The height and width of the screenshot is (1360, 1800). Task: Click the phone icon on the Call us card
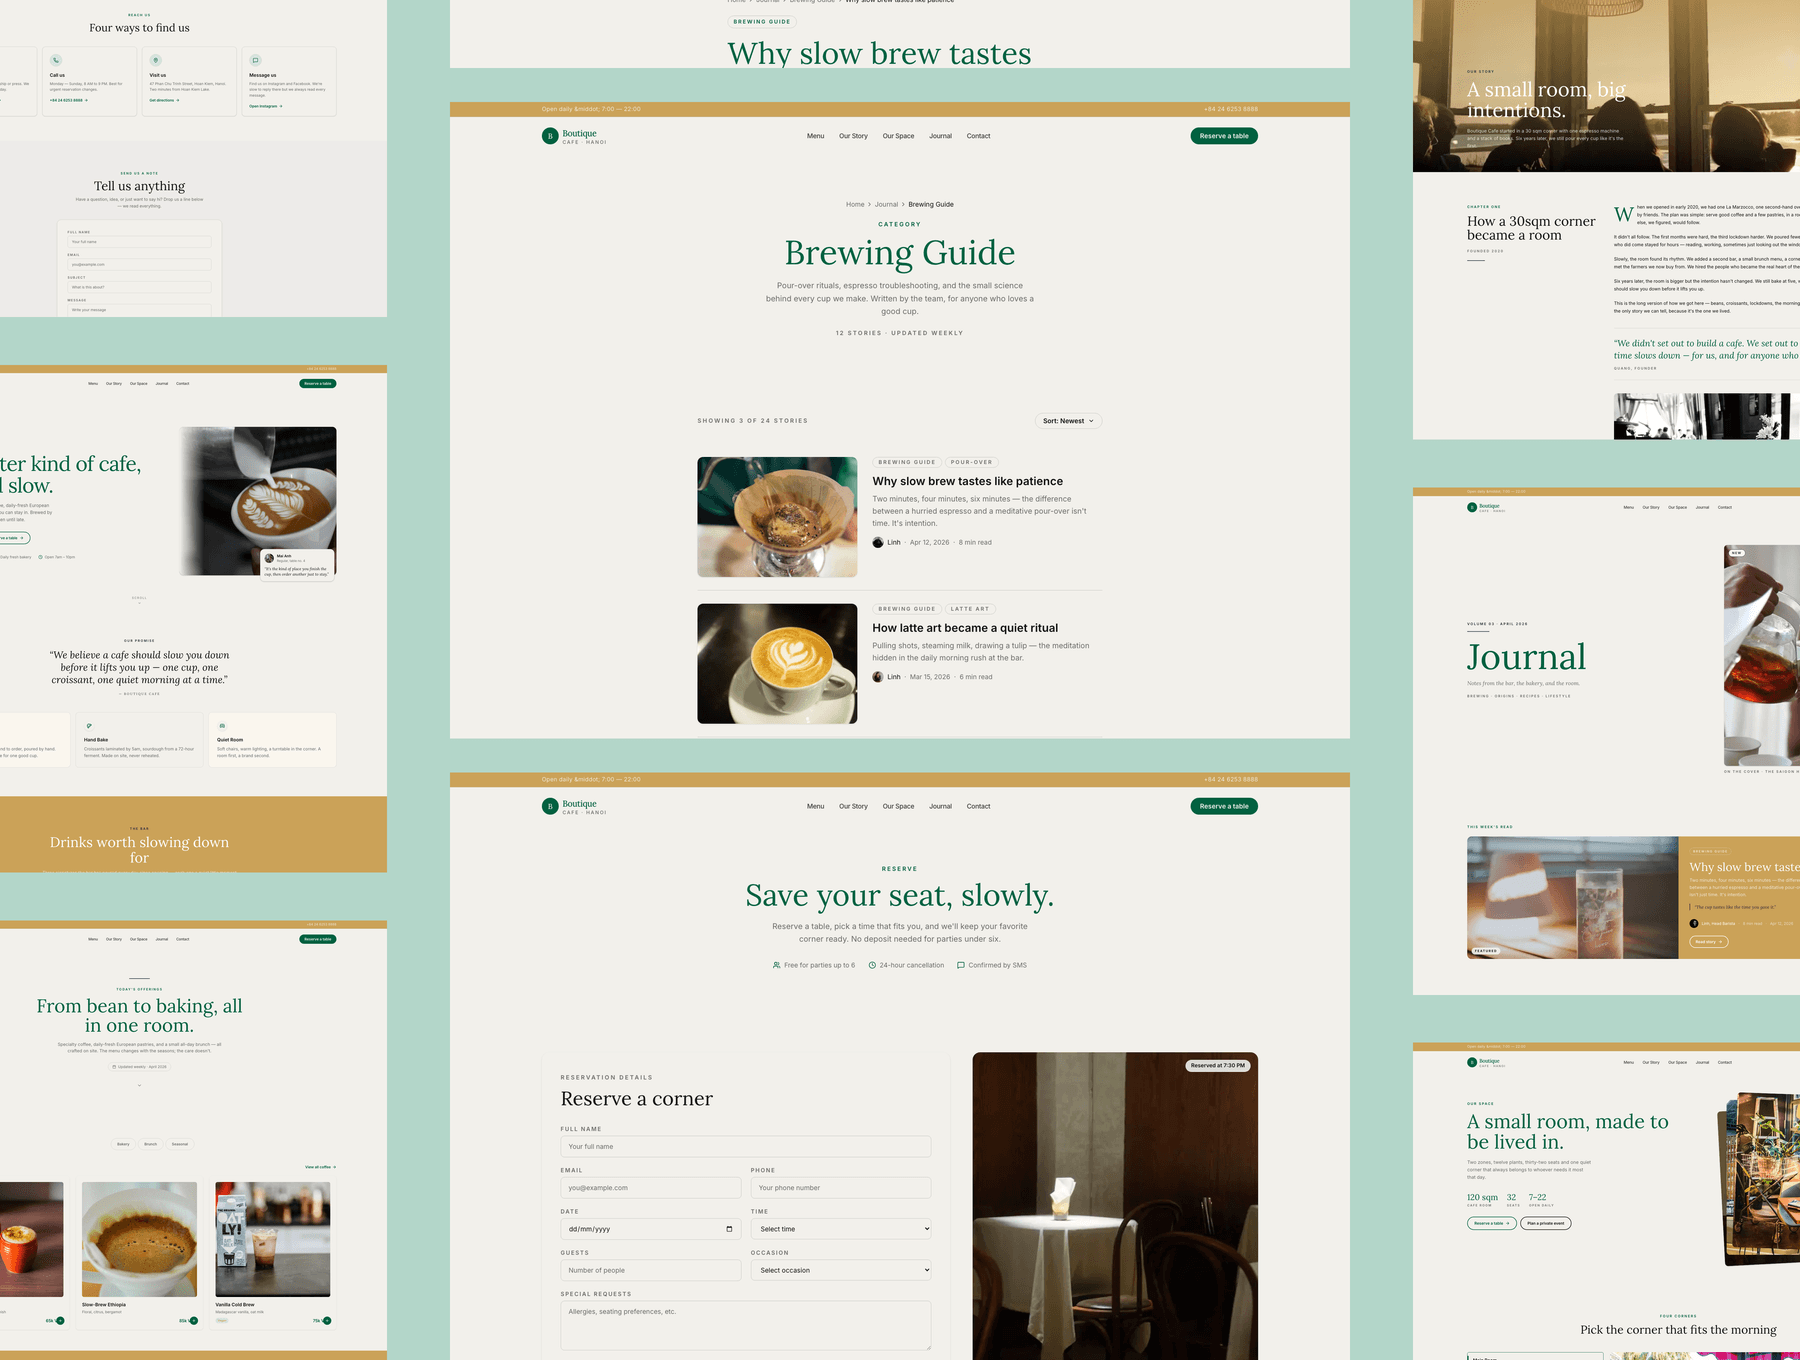56,60
